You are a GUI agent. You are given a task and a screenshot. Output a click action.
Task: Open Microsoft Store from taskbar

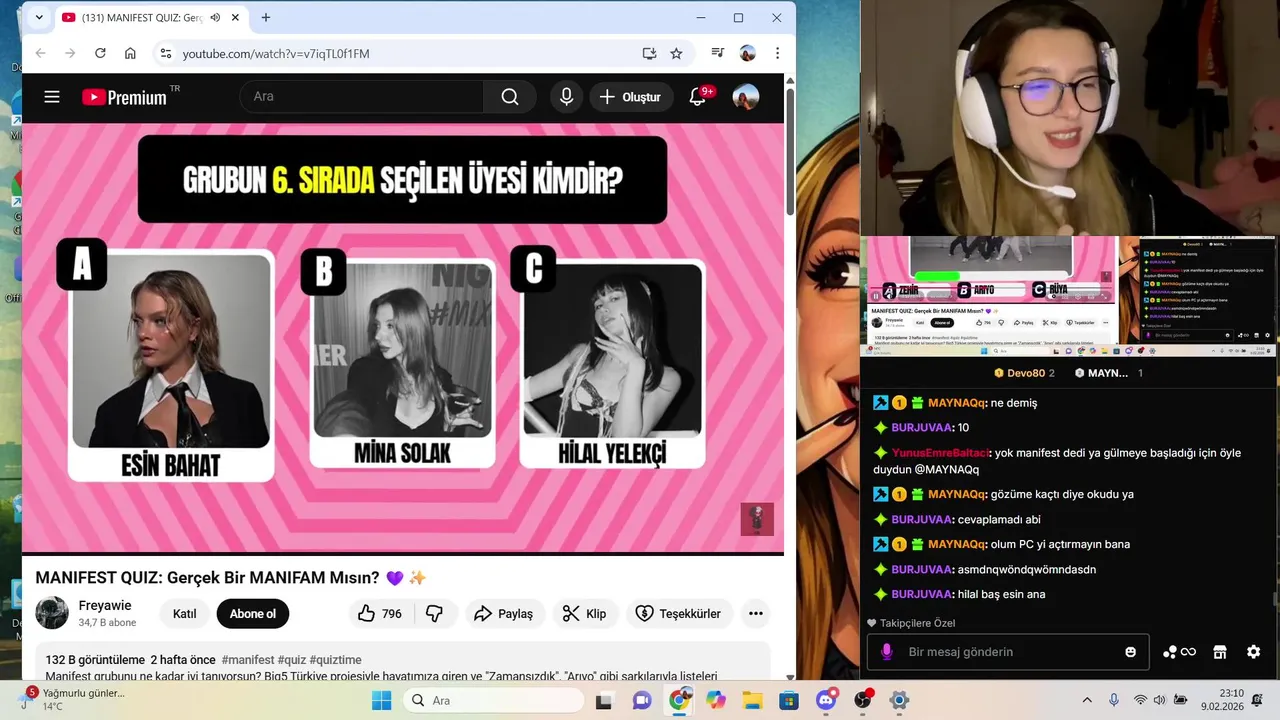click(789, 700)
